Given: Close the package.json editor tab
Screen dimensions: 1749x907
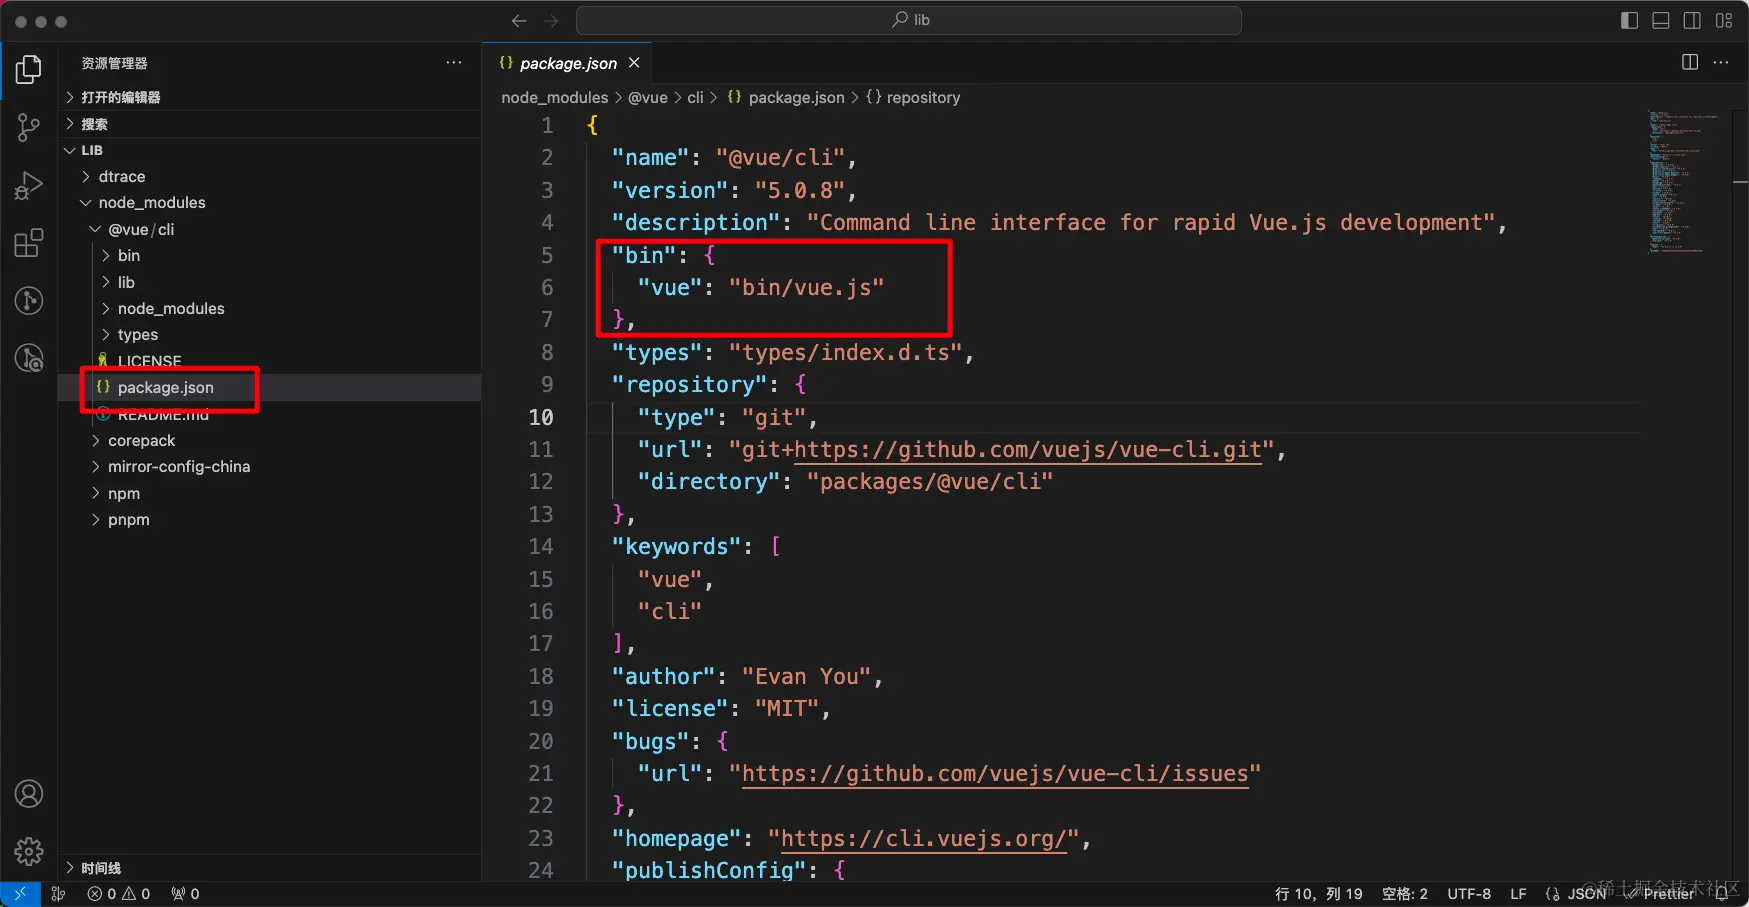Looking at the screenshot, I should click(x=634, y=63).
